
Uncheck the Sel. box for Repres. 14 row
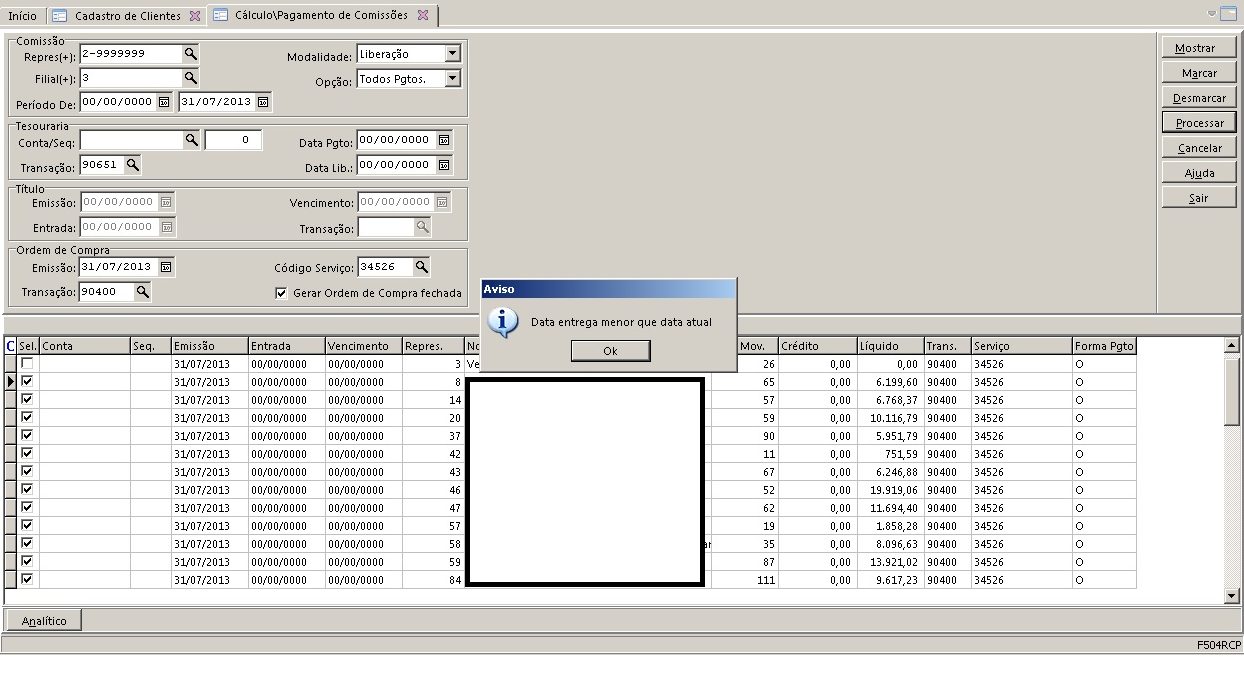pyautogui.click(x=27, y=399)
